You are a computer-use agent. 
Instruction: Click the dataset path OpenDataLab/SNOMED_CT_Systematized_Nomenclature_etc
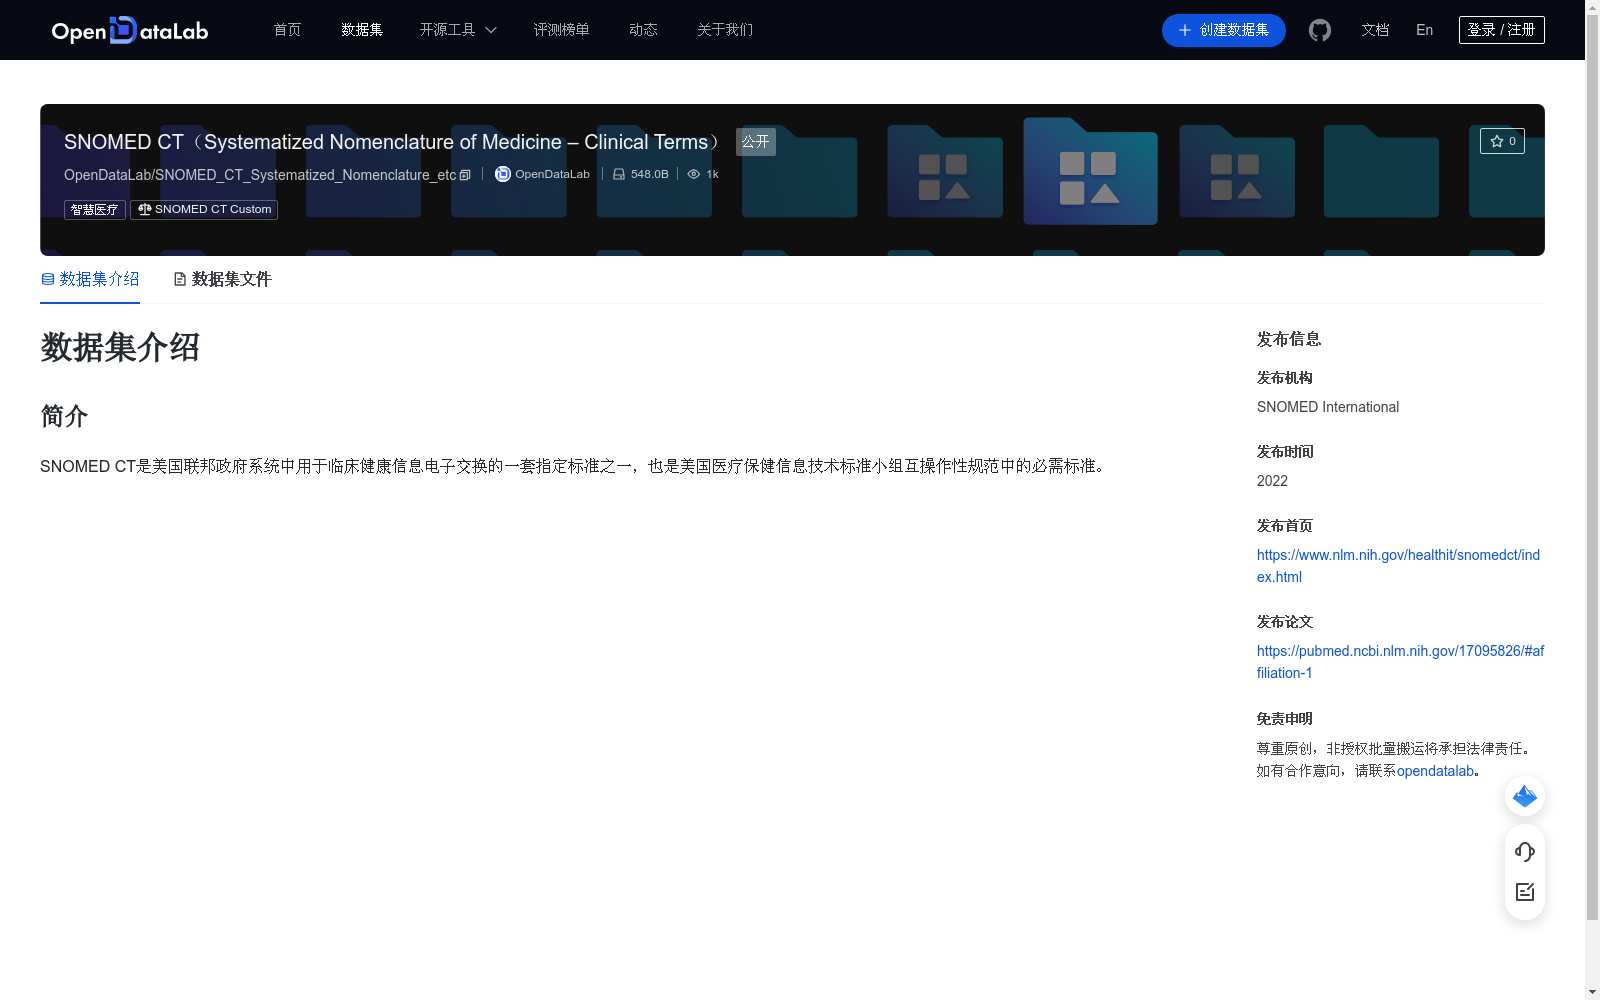pyautogui.click(x=260, y=175)
